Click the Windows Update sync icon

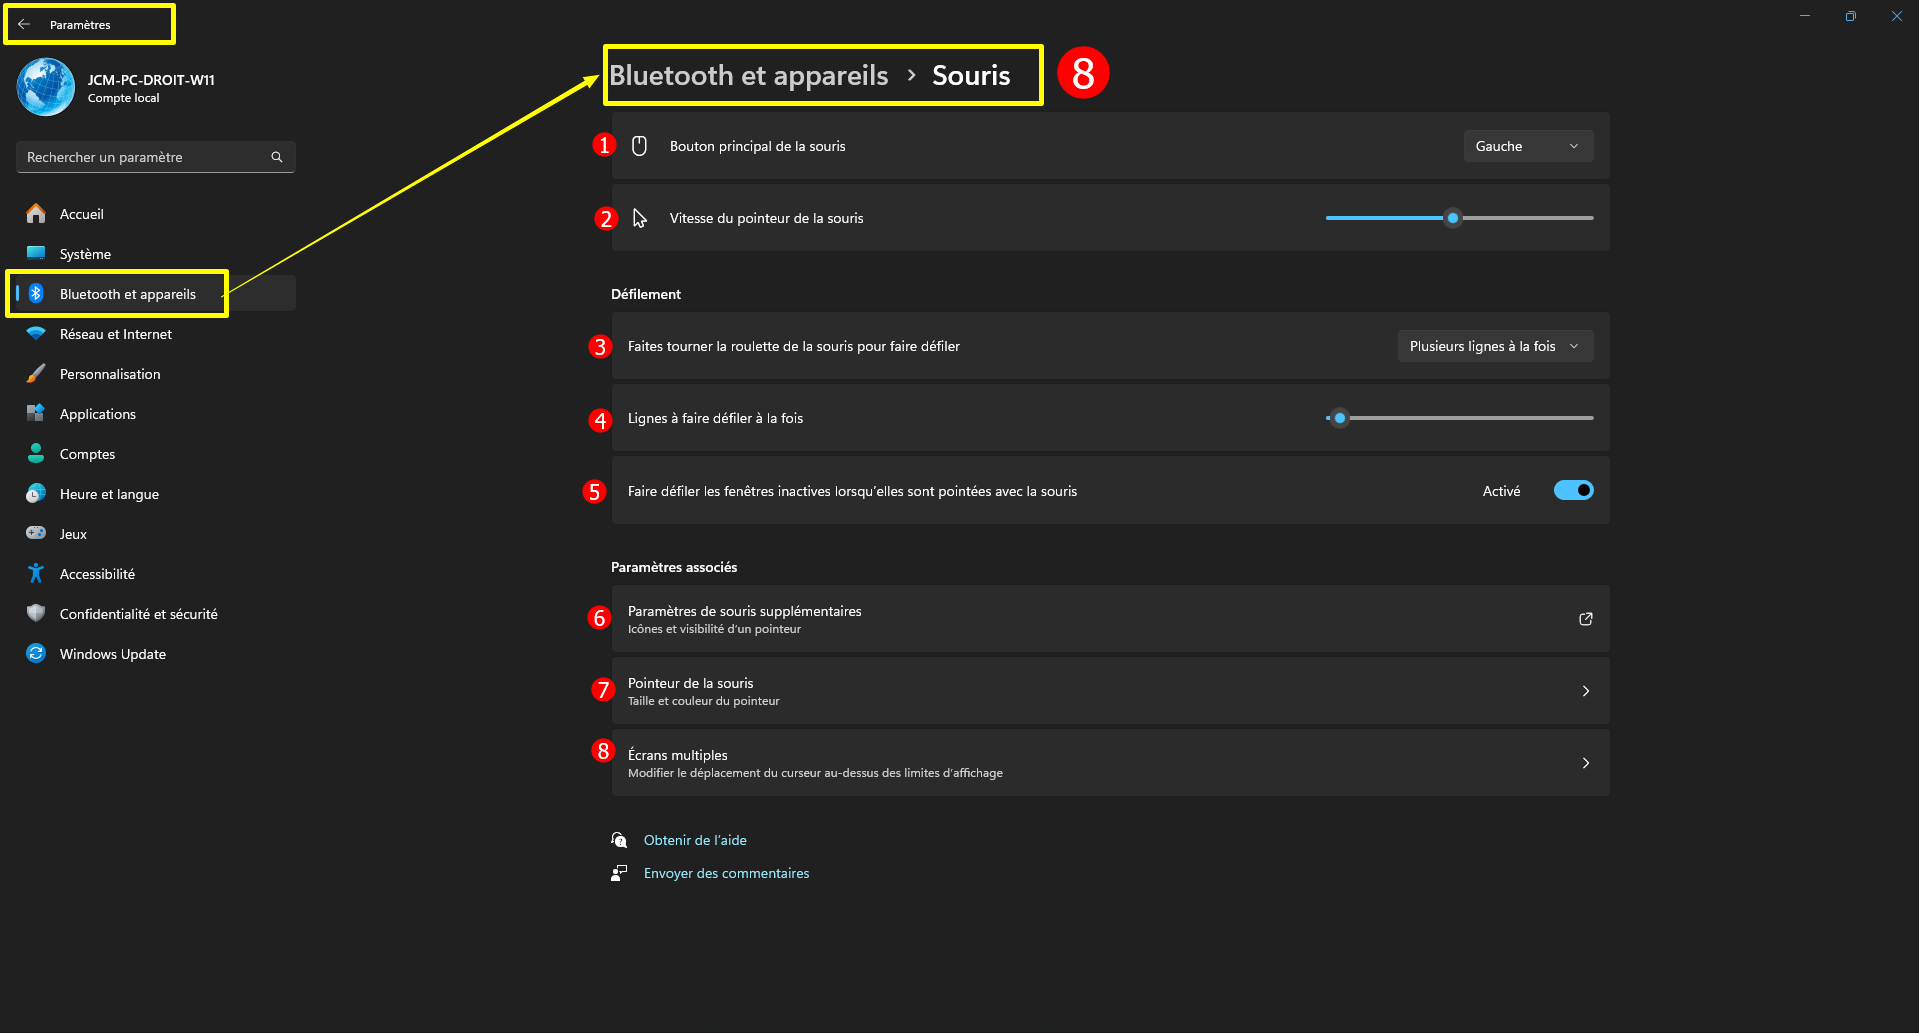[36, 654]
